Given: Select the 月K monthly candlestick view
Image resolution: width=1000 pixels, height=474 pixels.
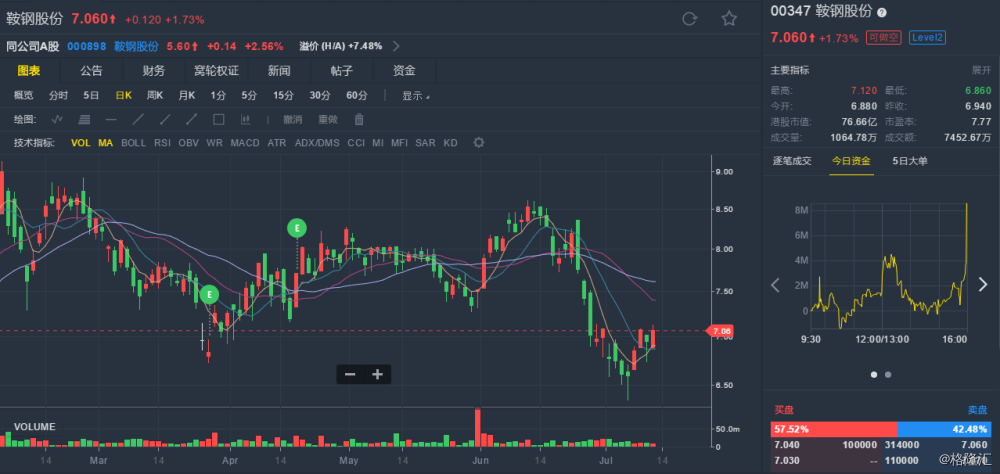Looking at the screenshot, I should [x=187, y=96].
